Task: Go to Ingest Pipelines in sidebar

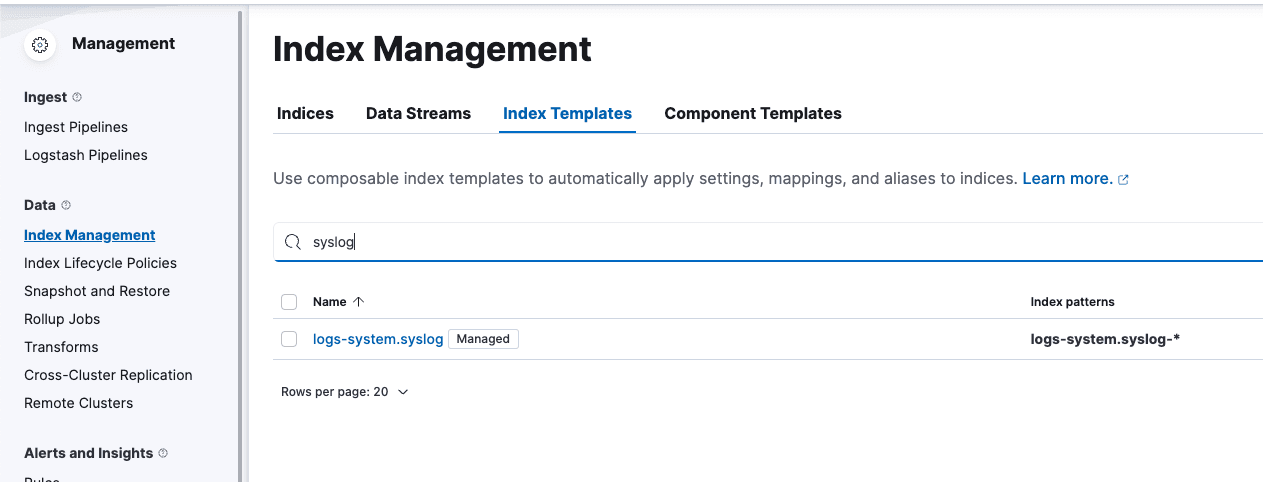Action: pyautogui.click(x=76, y=127)
